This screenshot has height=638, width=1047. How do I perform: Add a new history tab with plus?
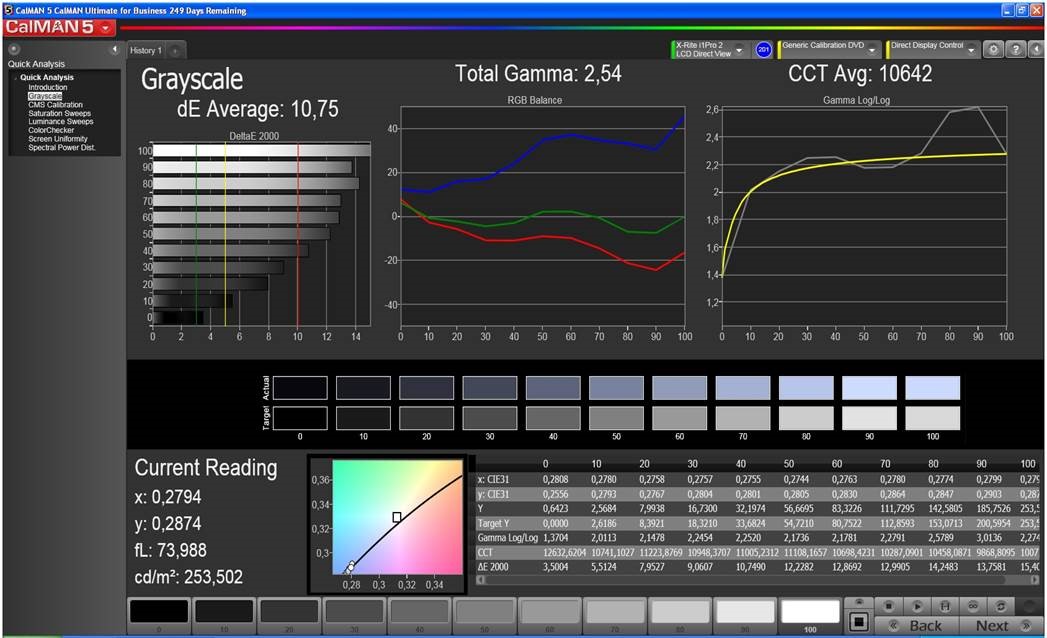tap(175, 51)
